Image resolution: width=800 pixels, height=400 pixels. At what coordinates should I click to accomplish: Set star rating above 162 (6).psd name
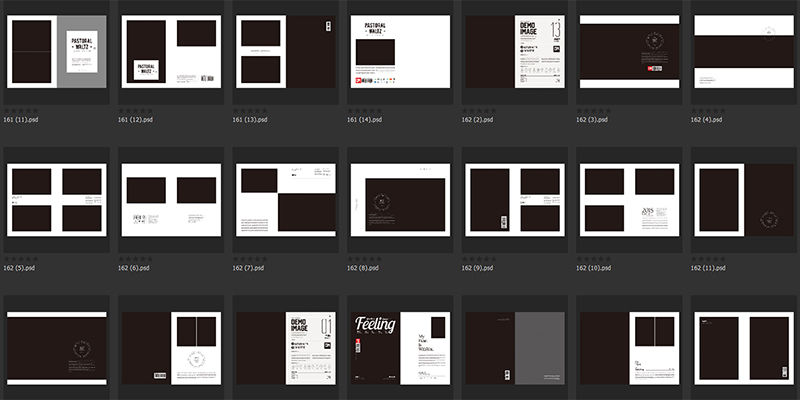(135, 259)
